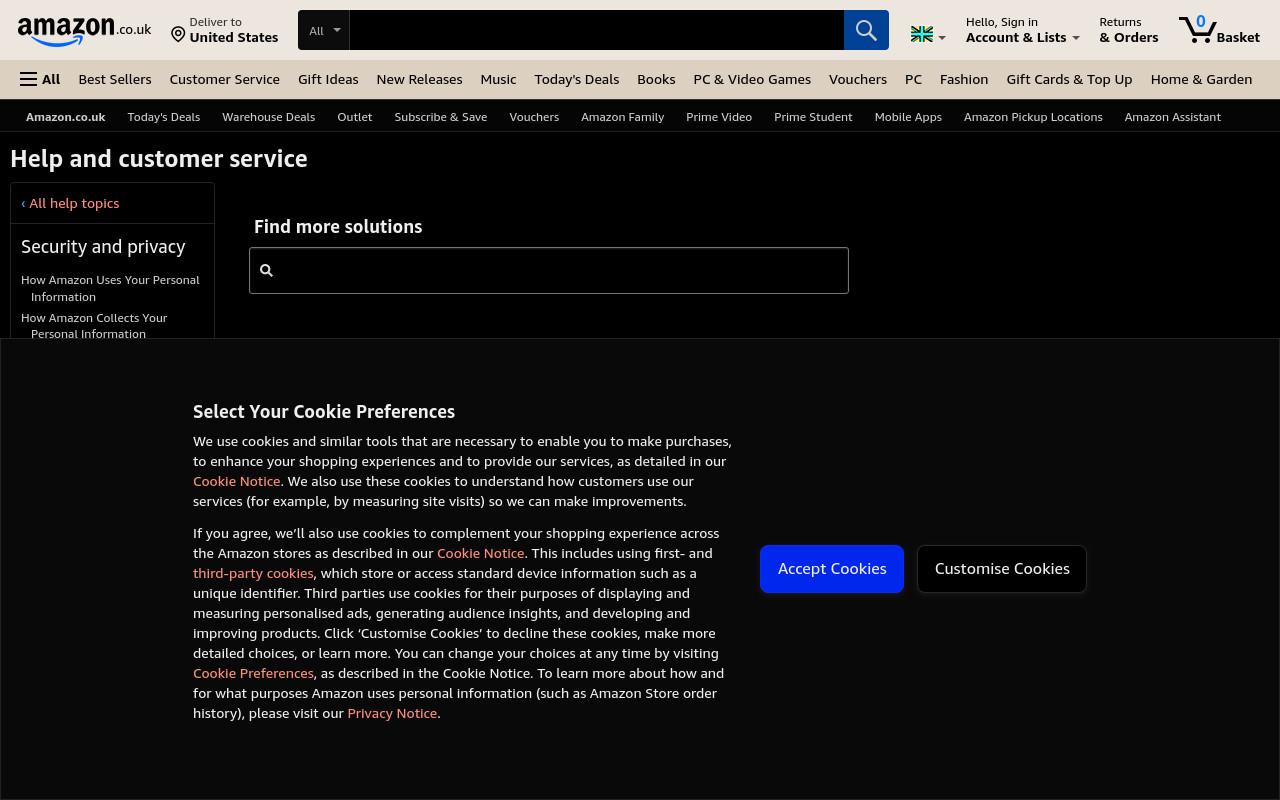Open the Cookie Notice link in second paragraph

(x=481, y=553)
